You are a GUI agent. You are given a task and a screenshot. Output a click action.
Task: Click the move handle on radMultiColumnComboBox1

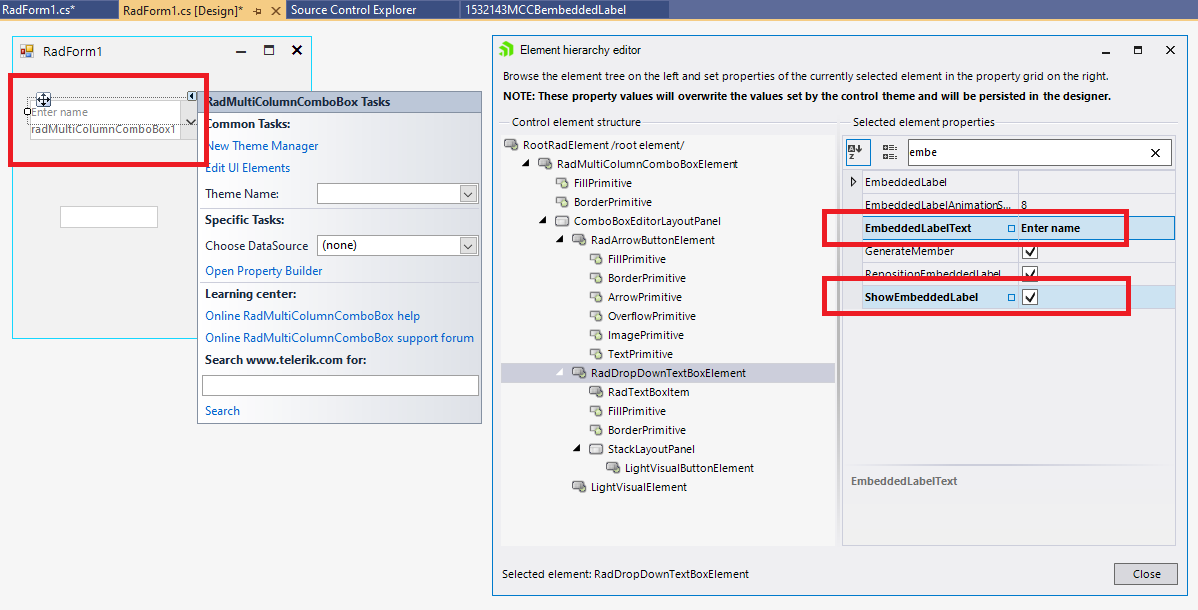(x=44, y=99)
